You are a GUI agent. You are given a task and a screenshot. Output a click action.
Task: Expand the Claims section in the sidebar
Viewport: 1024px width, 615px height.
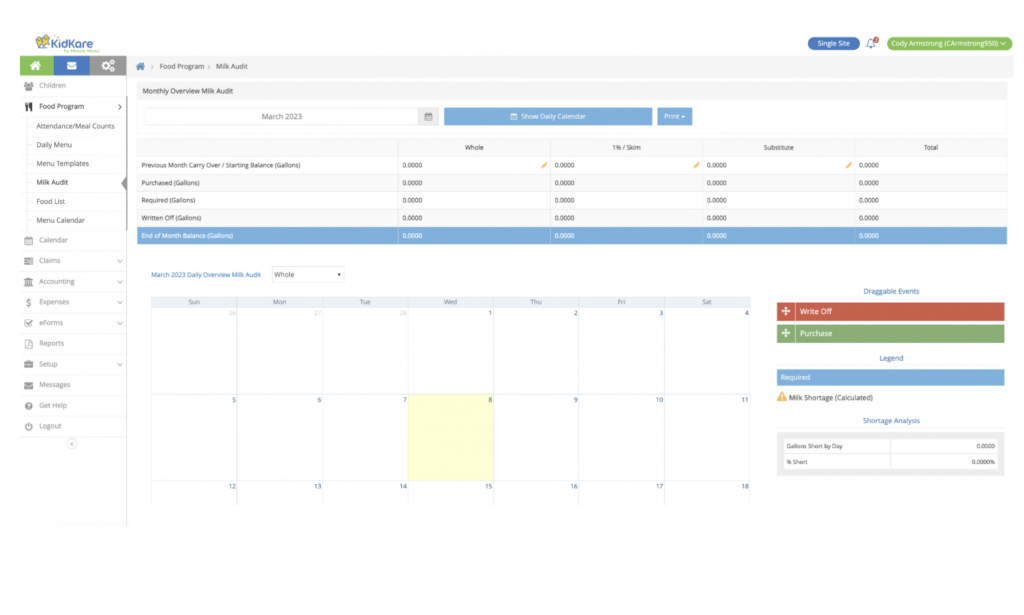point(118,261)
